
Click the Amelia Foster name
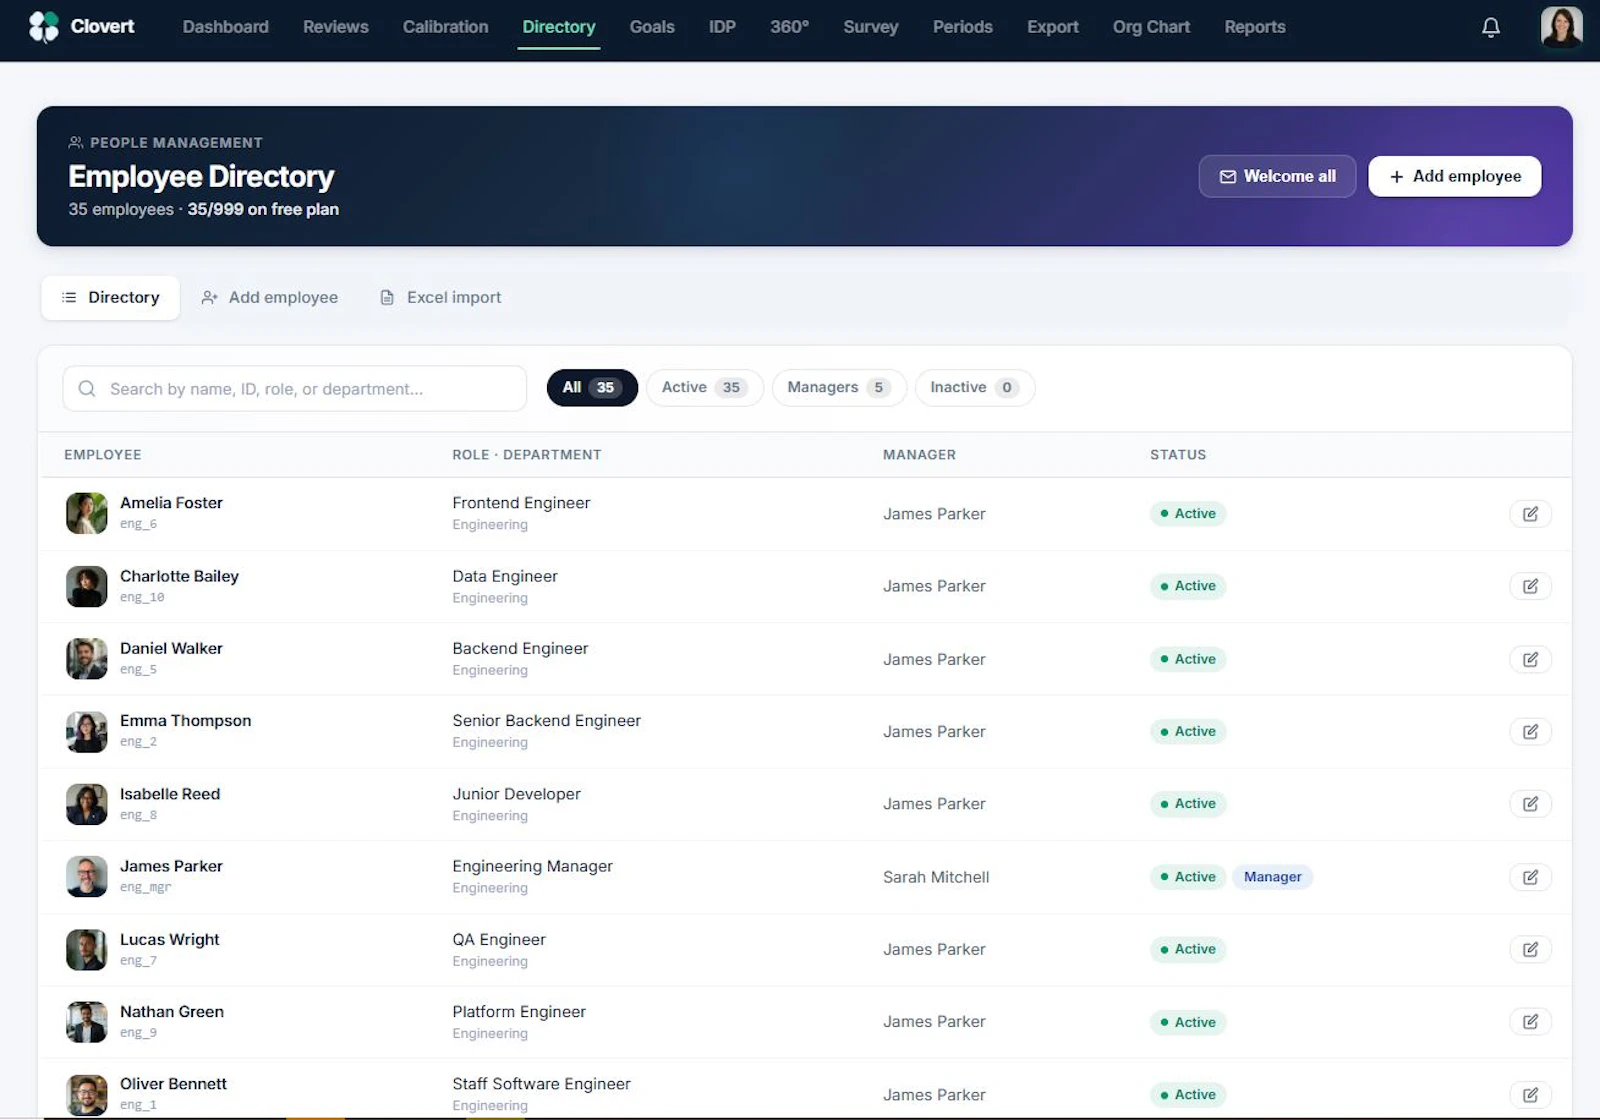click(171, 503)
